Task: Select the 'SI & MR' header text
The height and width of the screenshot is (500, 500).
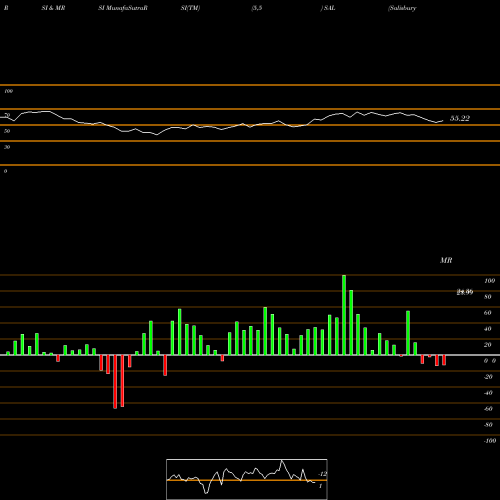Action: point(53,8)
